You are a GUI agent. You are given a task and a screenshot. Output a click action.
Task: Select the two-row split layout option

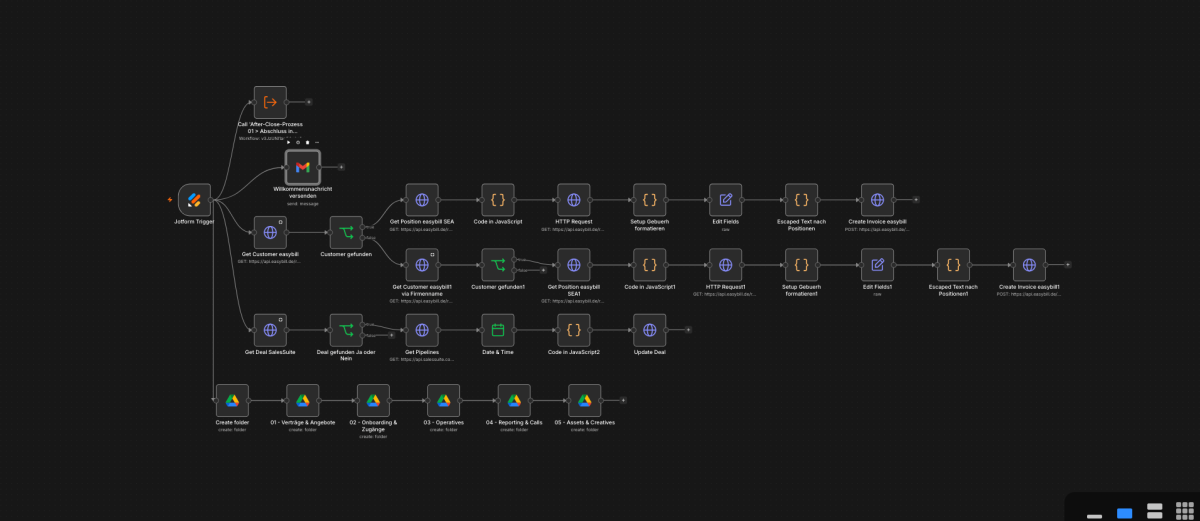tap(1155, 511)
